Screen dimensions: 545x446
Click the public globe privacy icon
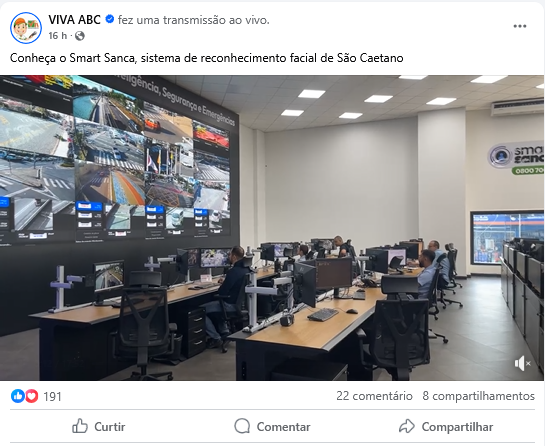(x=80, y=36)
